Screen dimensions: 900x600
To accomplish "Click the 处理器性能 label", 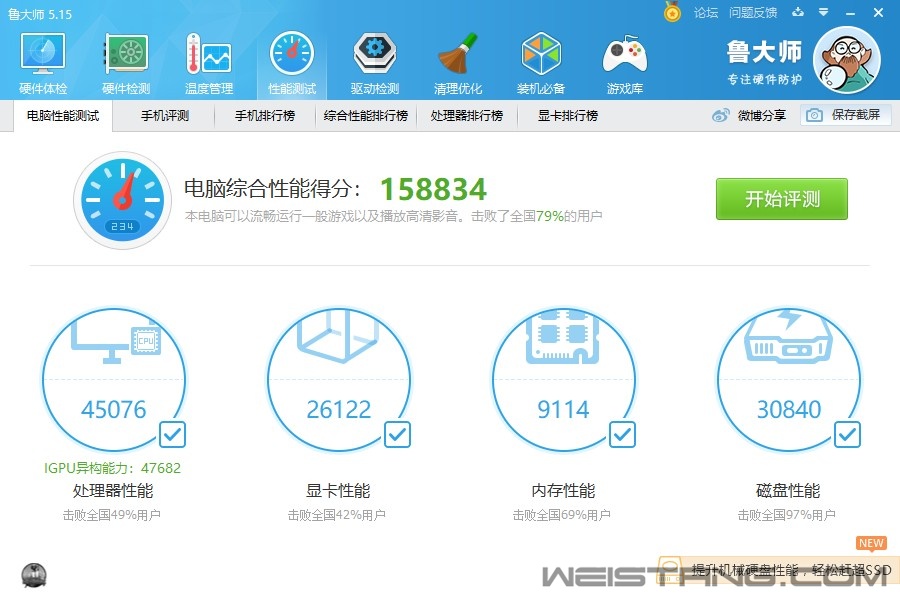I will (113, 491).
